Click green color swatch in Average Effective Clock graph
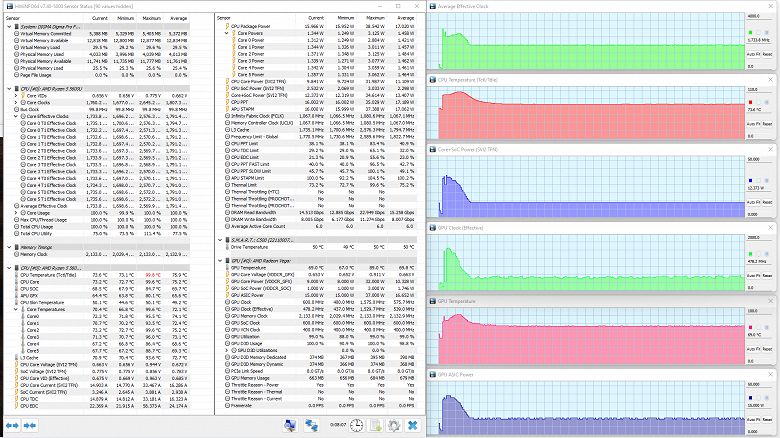Viewport: 780px width, 438px height. tap(751, 32)
